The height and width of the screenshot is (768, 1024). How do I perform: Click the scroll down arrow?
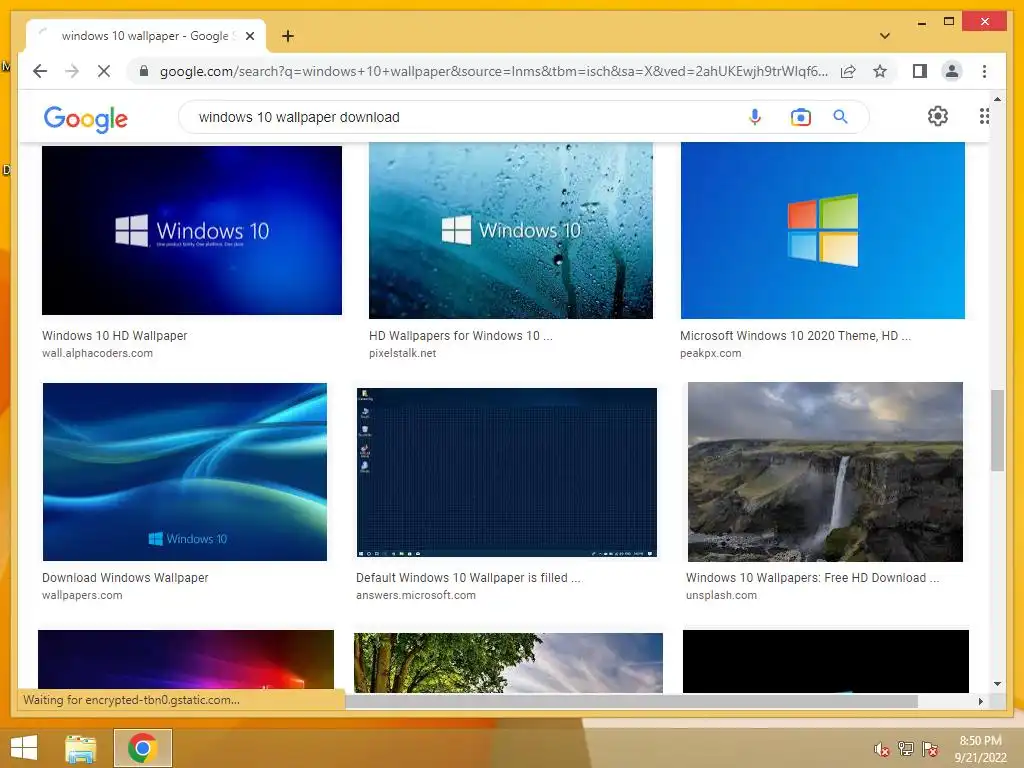[997, 684]
